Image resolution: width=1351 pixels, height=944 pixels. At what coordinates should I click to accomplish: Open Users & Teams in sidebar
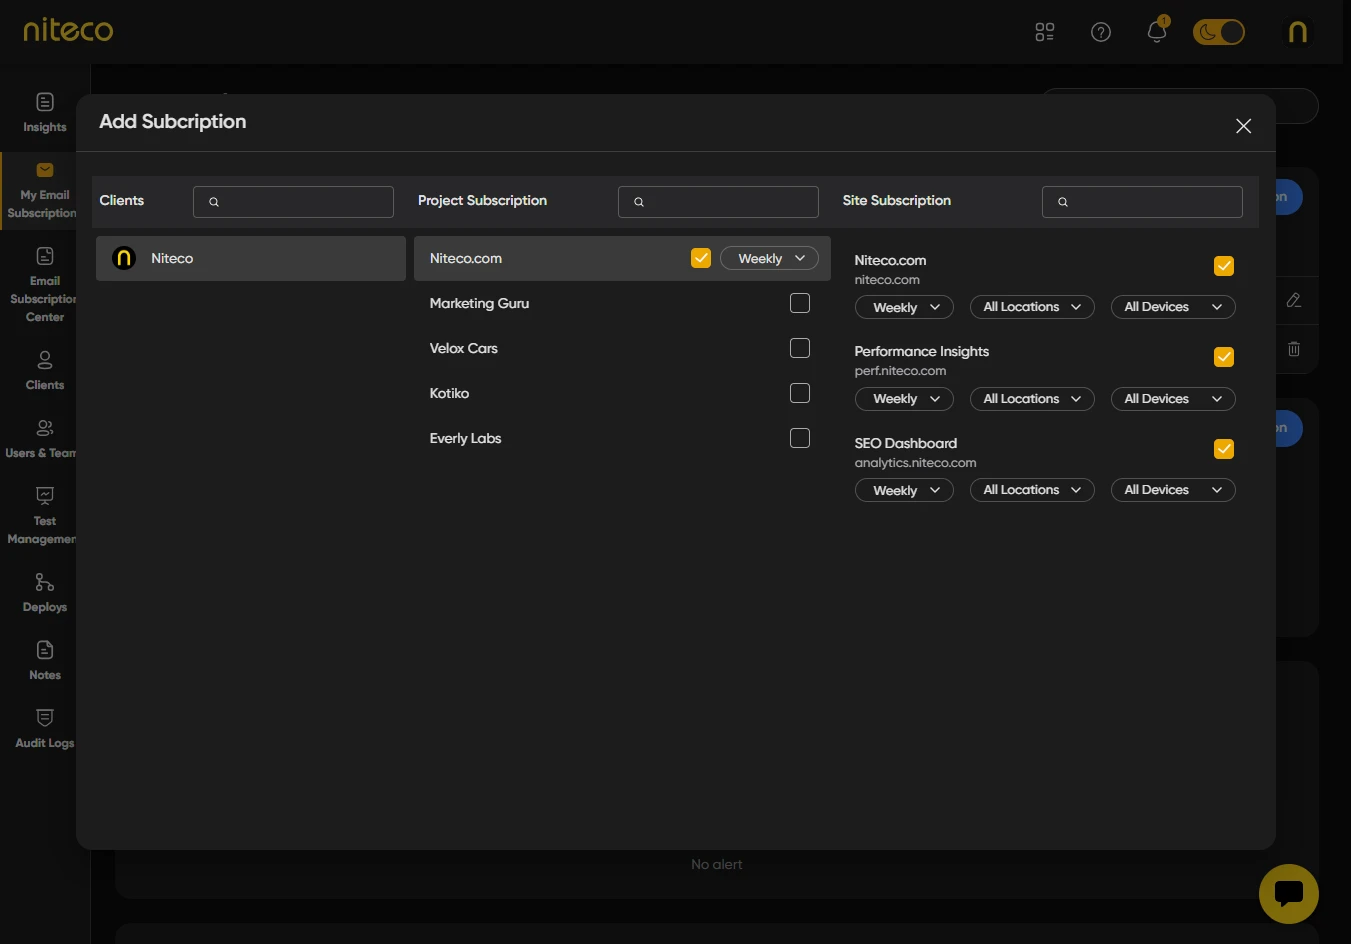(42, 439)
